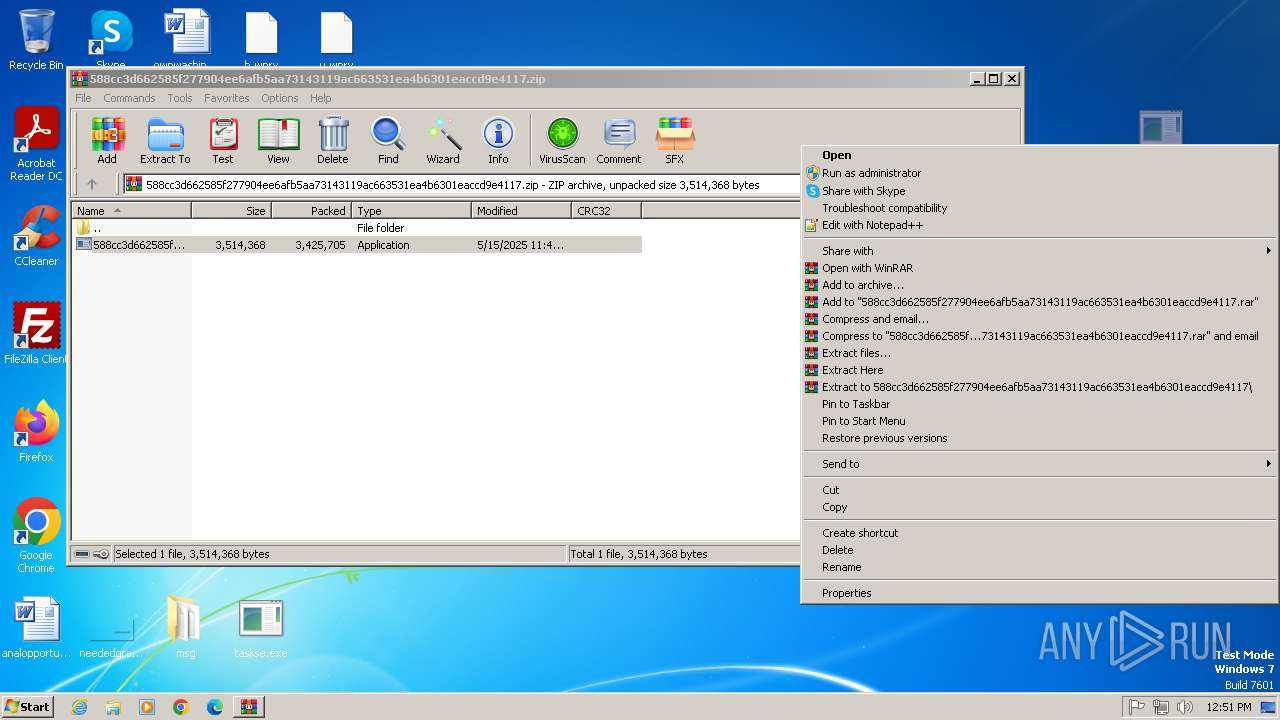Choose Open with WinRAR
The width and height of the screenshot is (1280, 720).
coord(1040,268)
